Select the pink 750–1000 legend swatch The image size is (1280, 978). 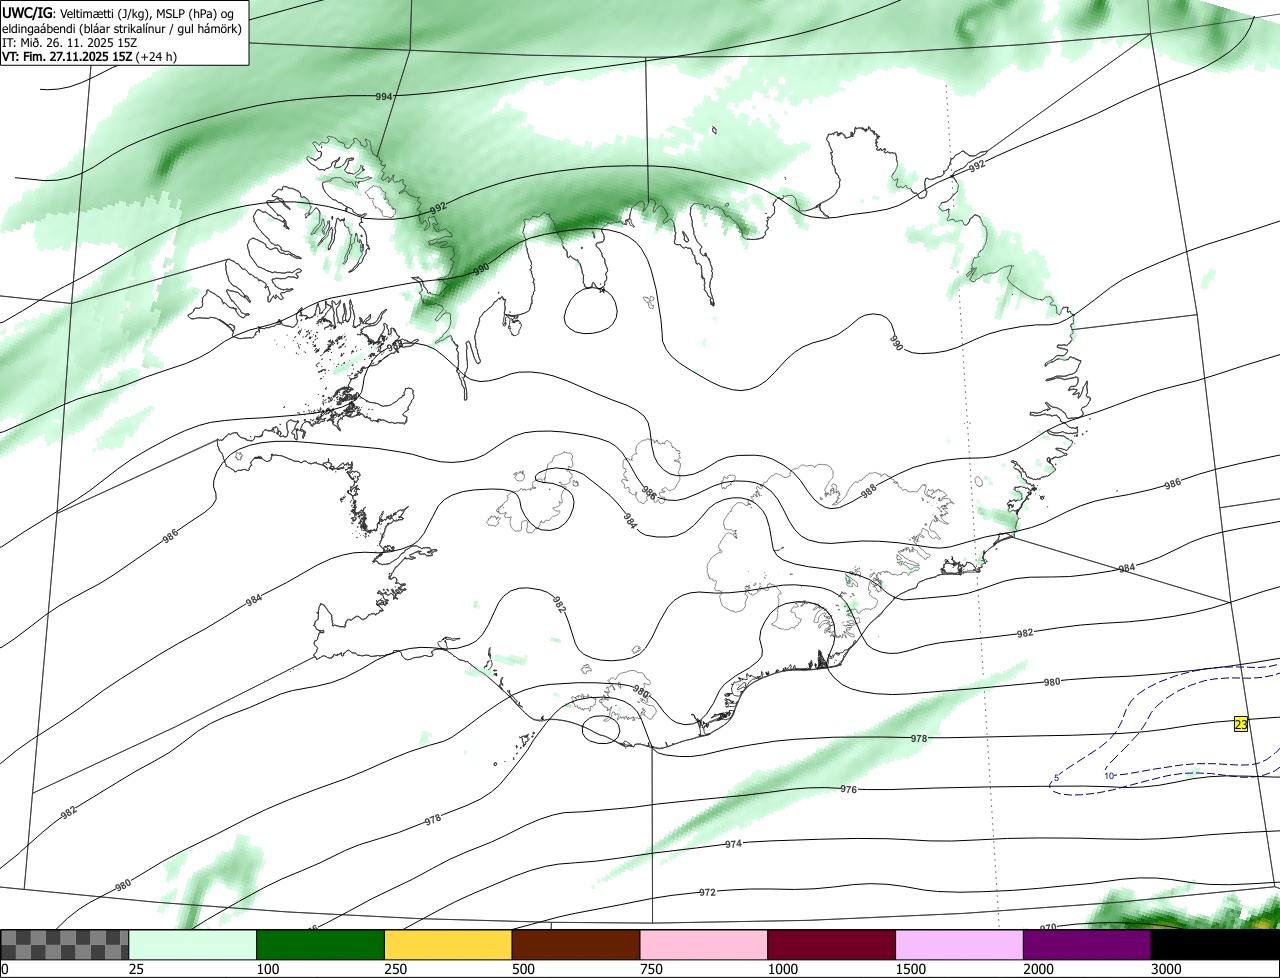point(704,945)
